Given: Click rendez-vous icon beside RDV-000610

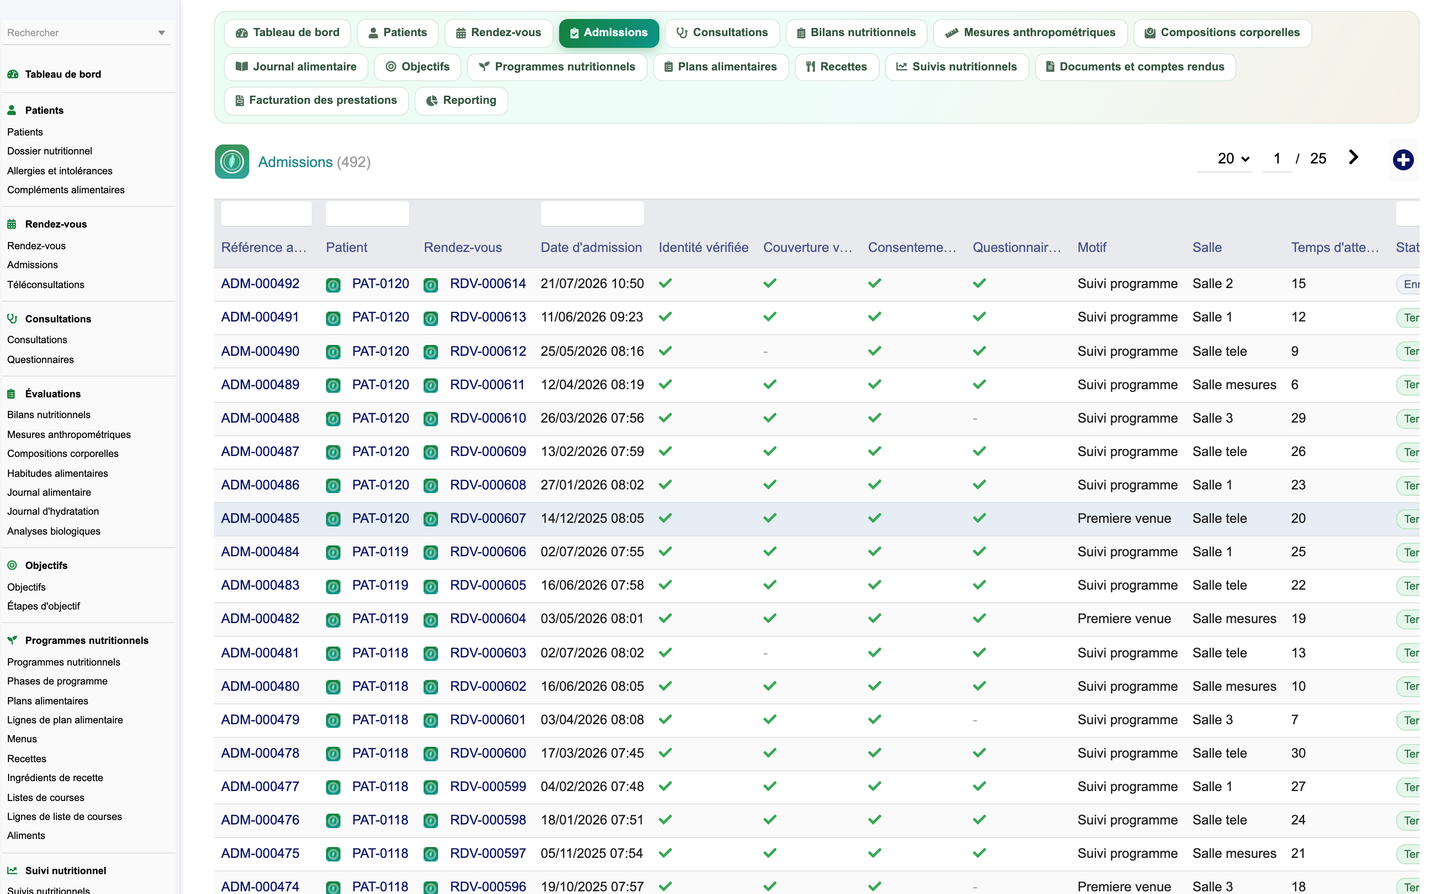Looking at the screenshot, I should 431,419.
